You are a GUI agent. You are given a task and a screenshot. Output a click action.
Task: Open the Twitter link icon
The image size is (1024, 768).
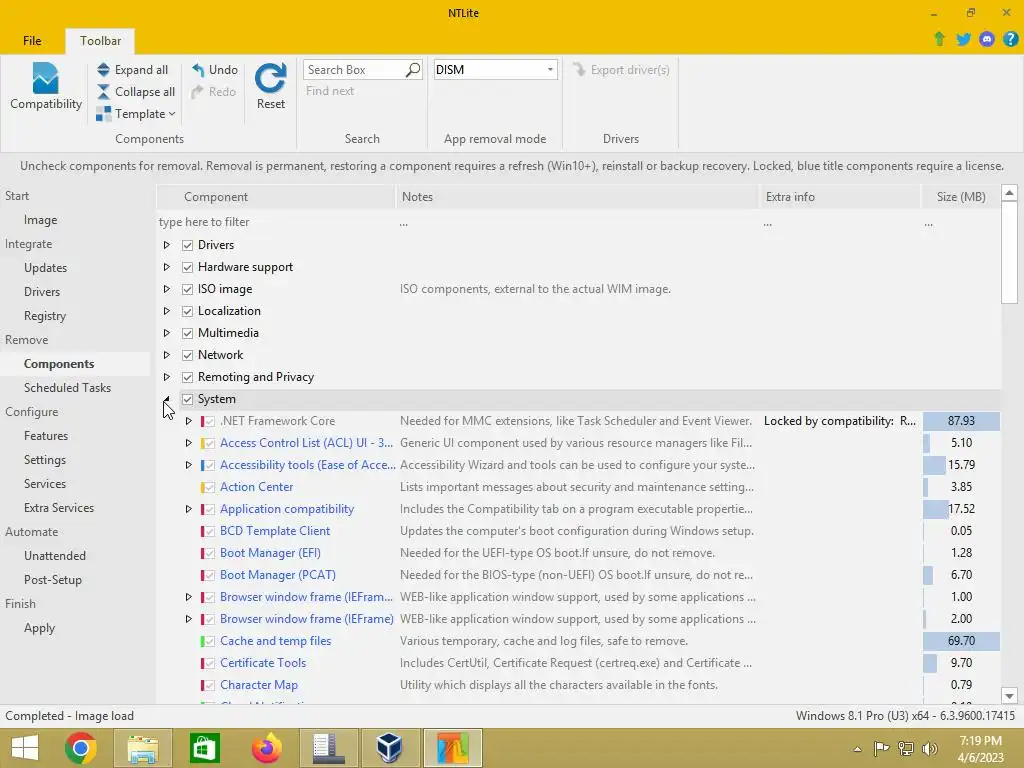963,39
